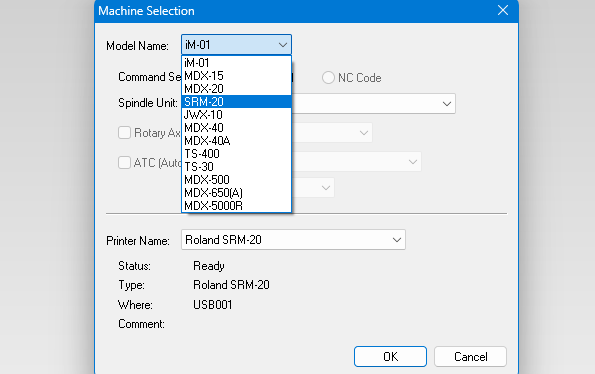Choose MDX-5000R from the model list
The image size is (595, 374).
pos(236,206)
